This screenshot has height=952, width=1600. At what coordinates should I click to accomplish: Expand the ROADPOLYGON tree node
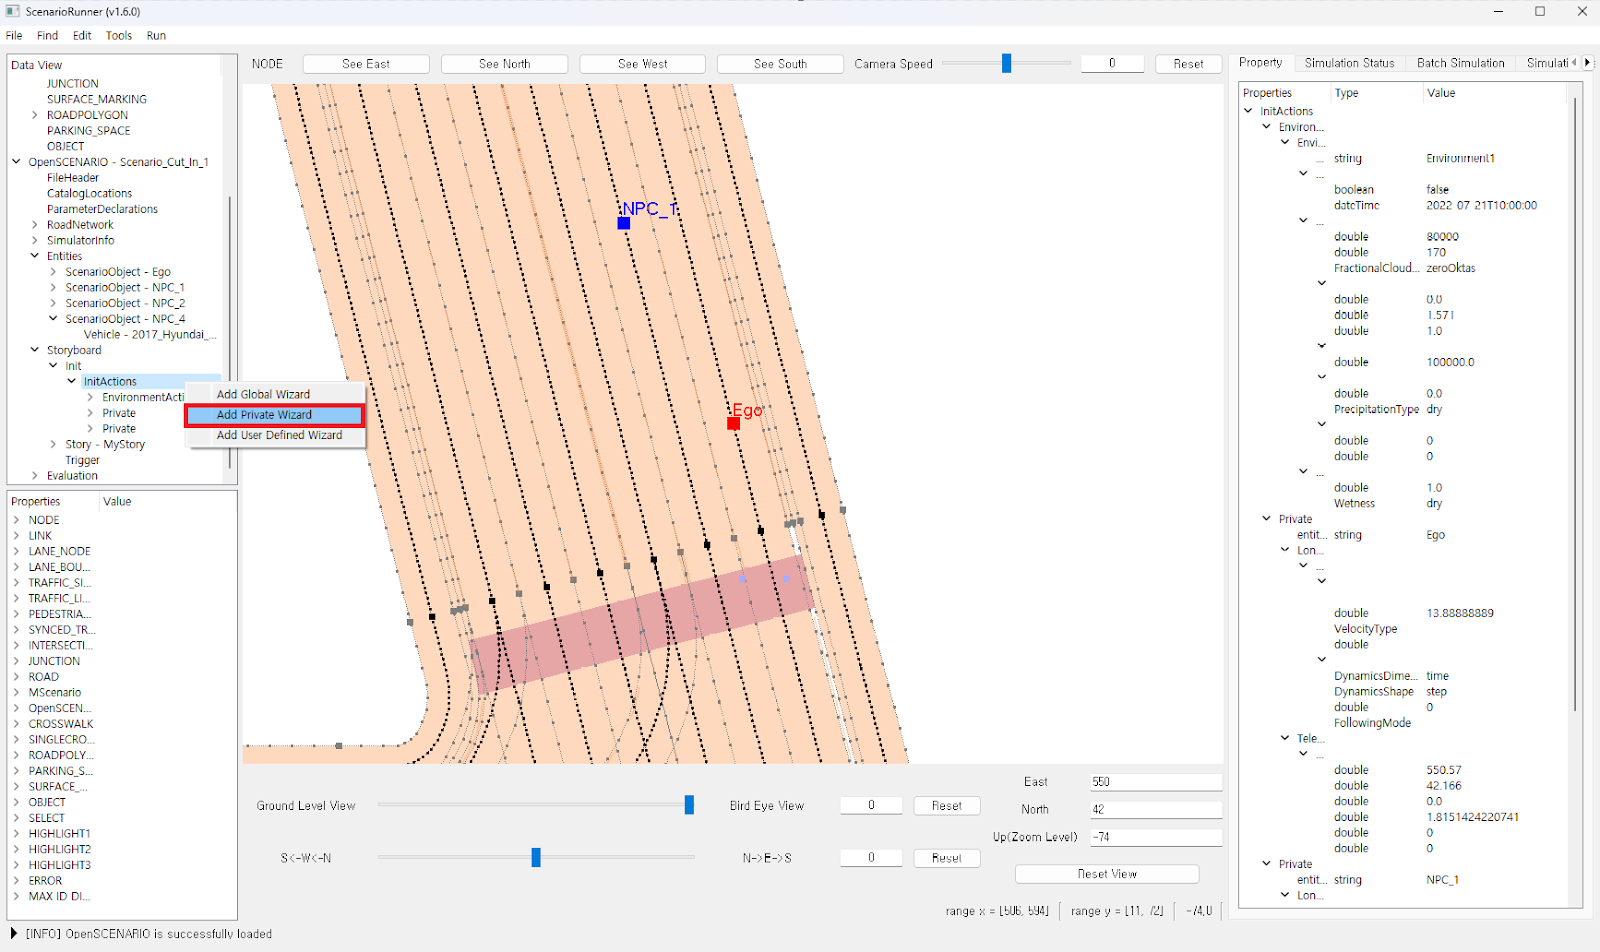[35, 115]
